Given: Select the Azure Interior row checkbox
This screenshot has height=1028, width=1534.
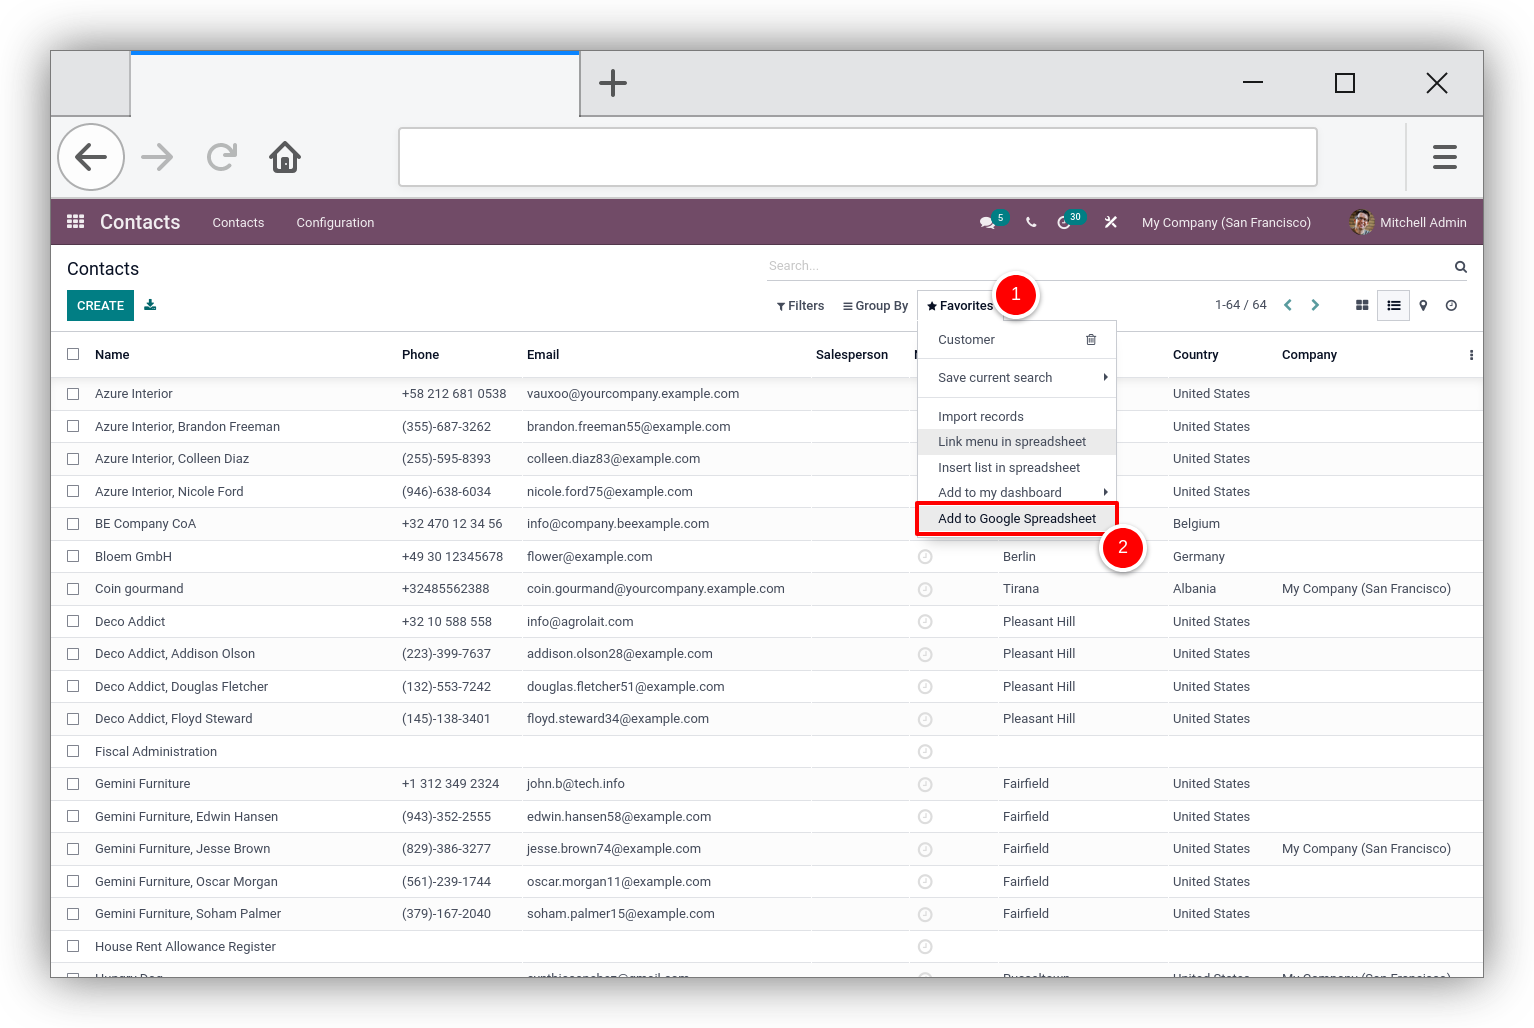Looking at the screenshot, I should coord(73,394).
